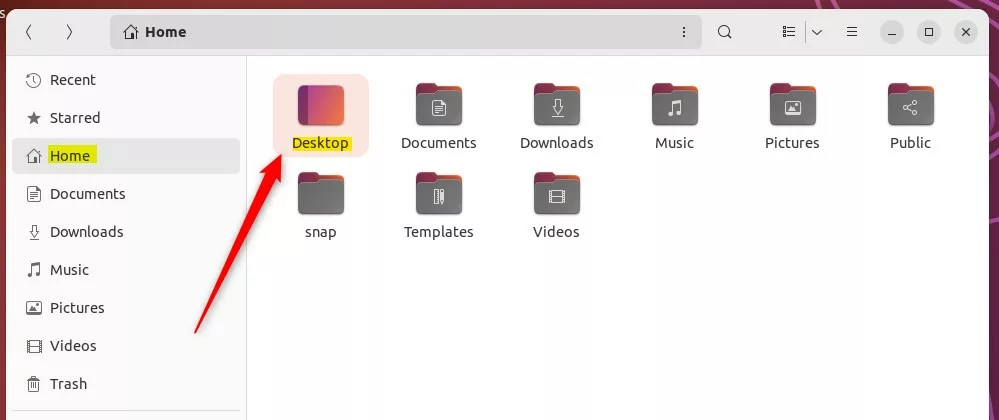Select Music in the sidebar

126,270
